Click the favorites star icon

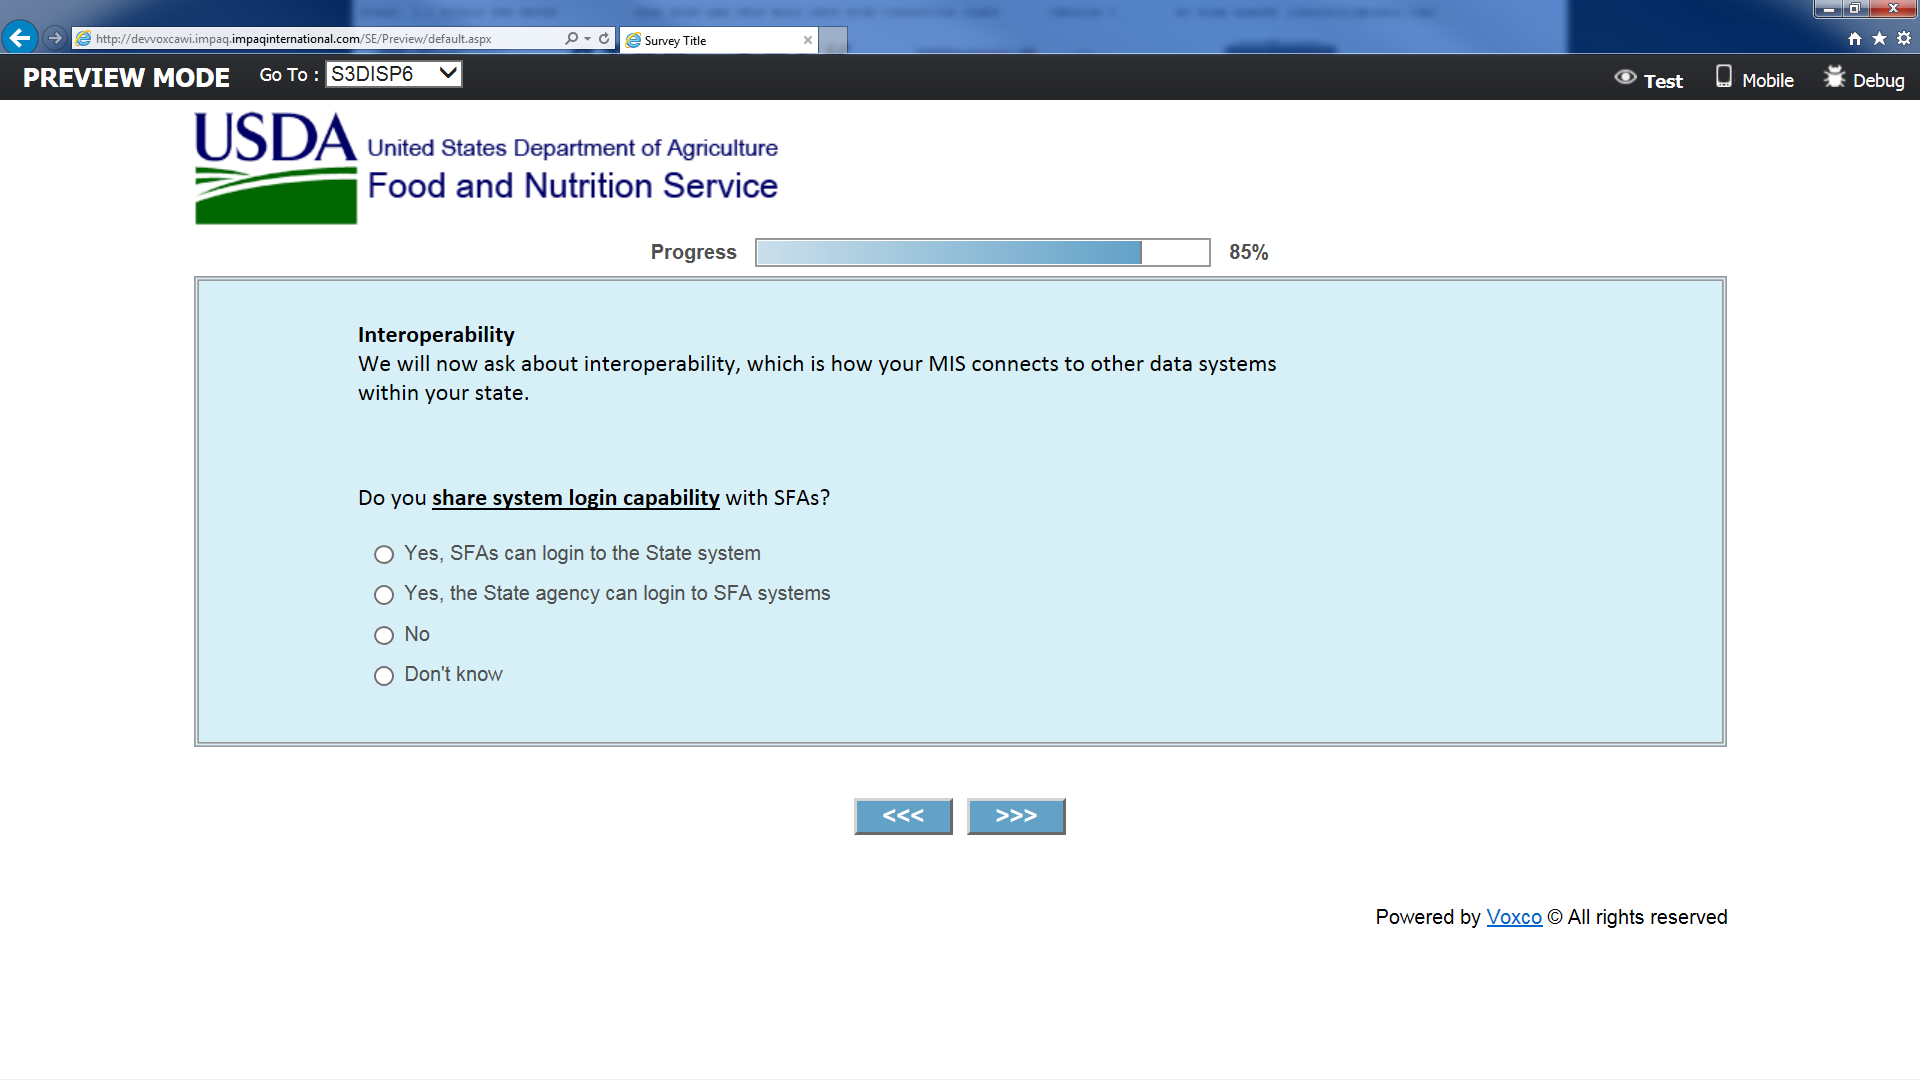(x=1879, y=38)
